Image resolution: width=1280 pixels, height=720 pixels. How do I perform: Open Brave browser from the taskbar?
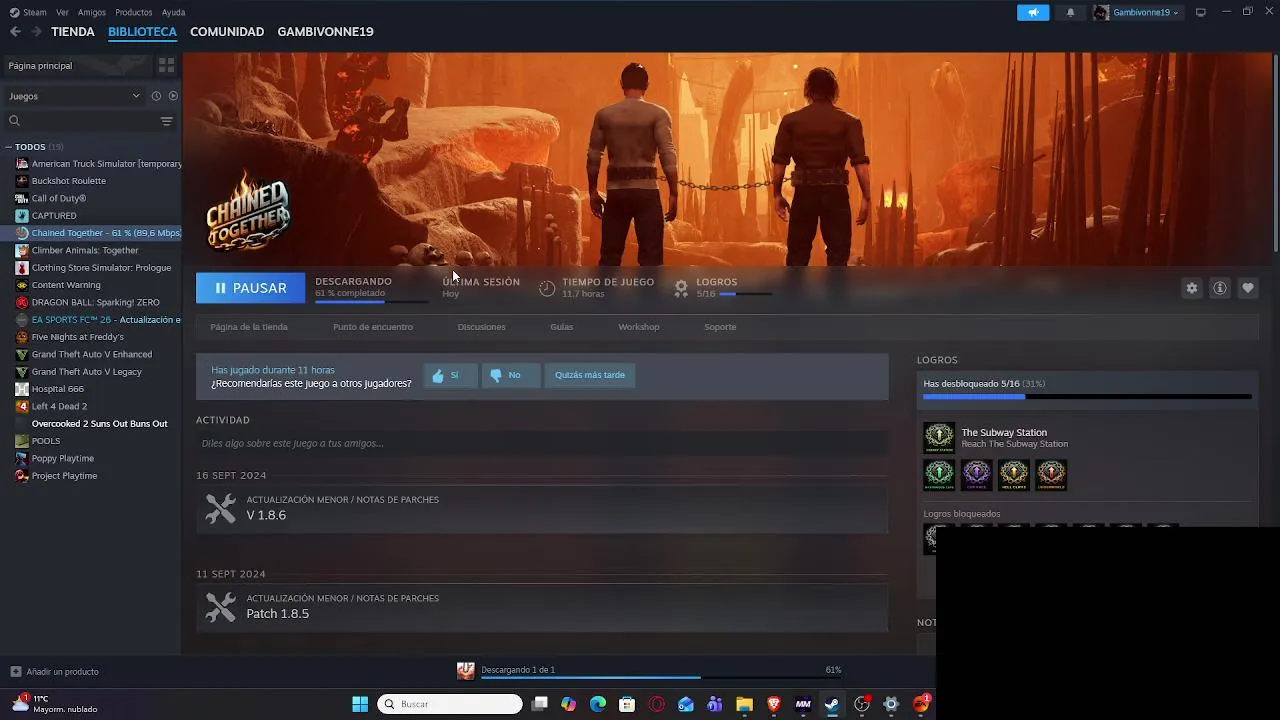pos(774,704)
